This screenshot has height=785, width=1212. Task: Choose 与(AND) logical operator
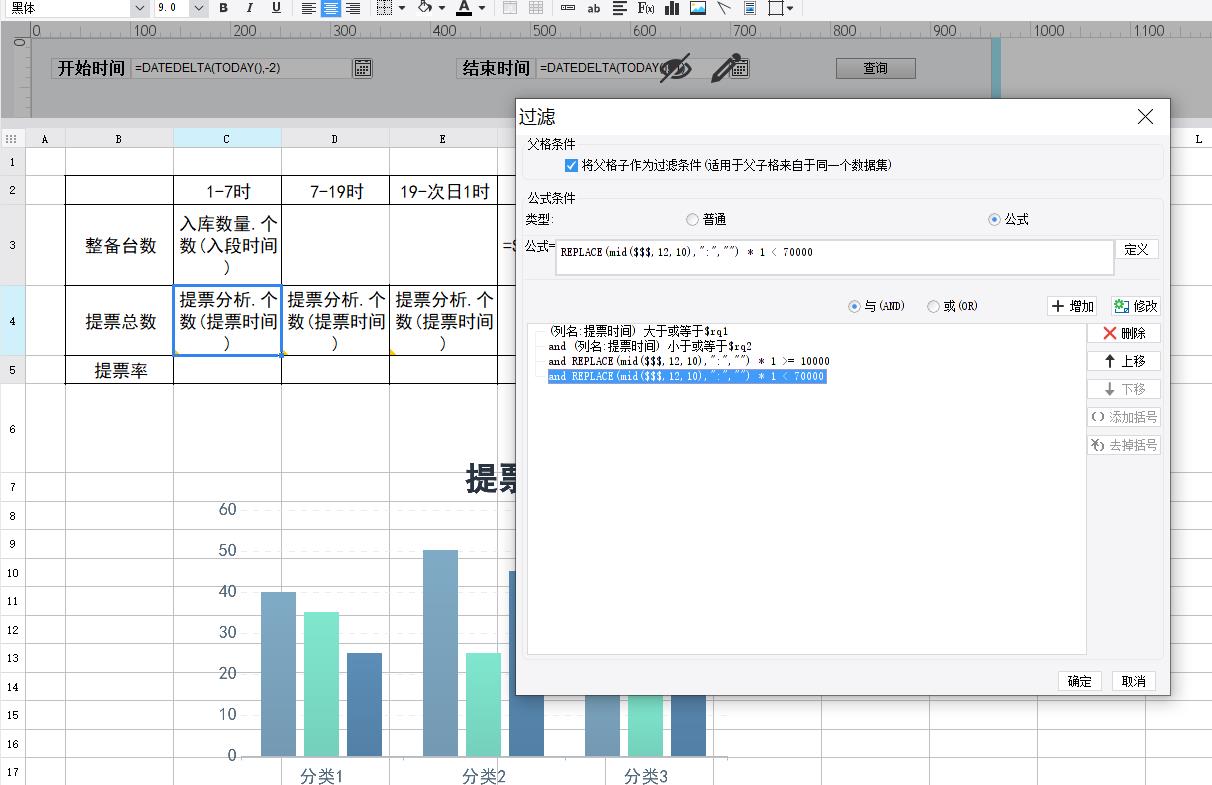[x=854, y=306]
